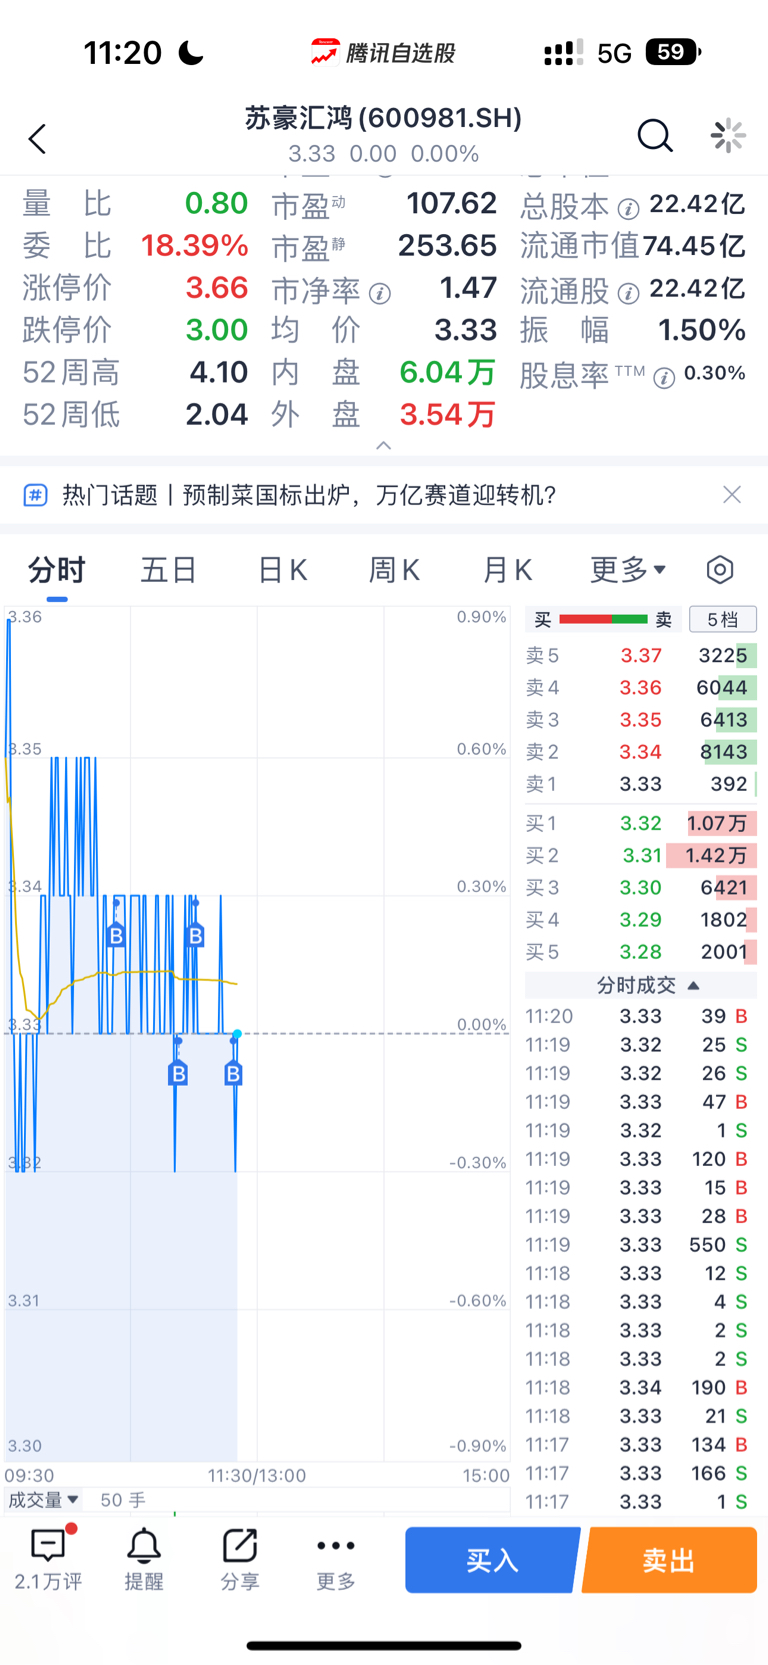The height and width of the screenshot is (1665, 768).
Task: Switch to the 五日 tab
Action: [x=168, y=570]
